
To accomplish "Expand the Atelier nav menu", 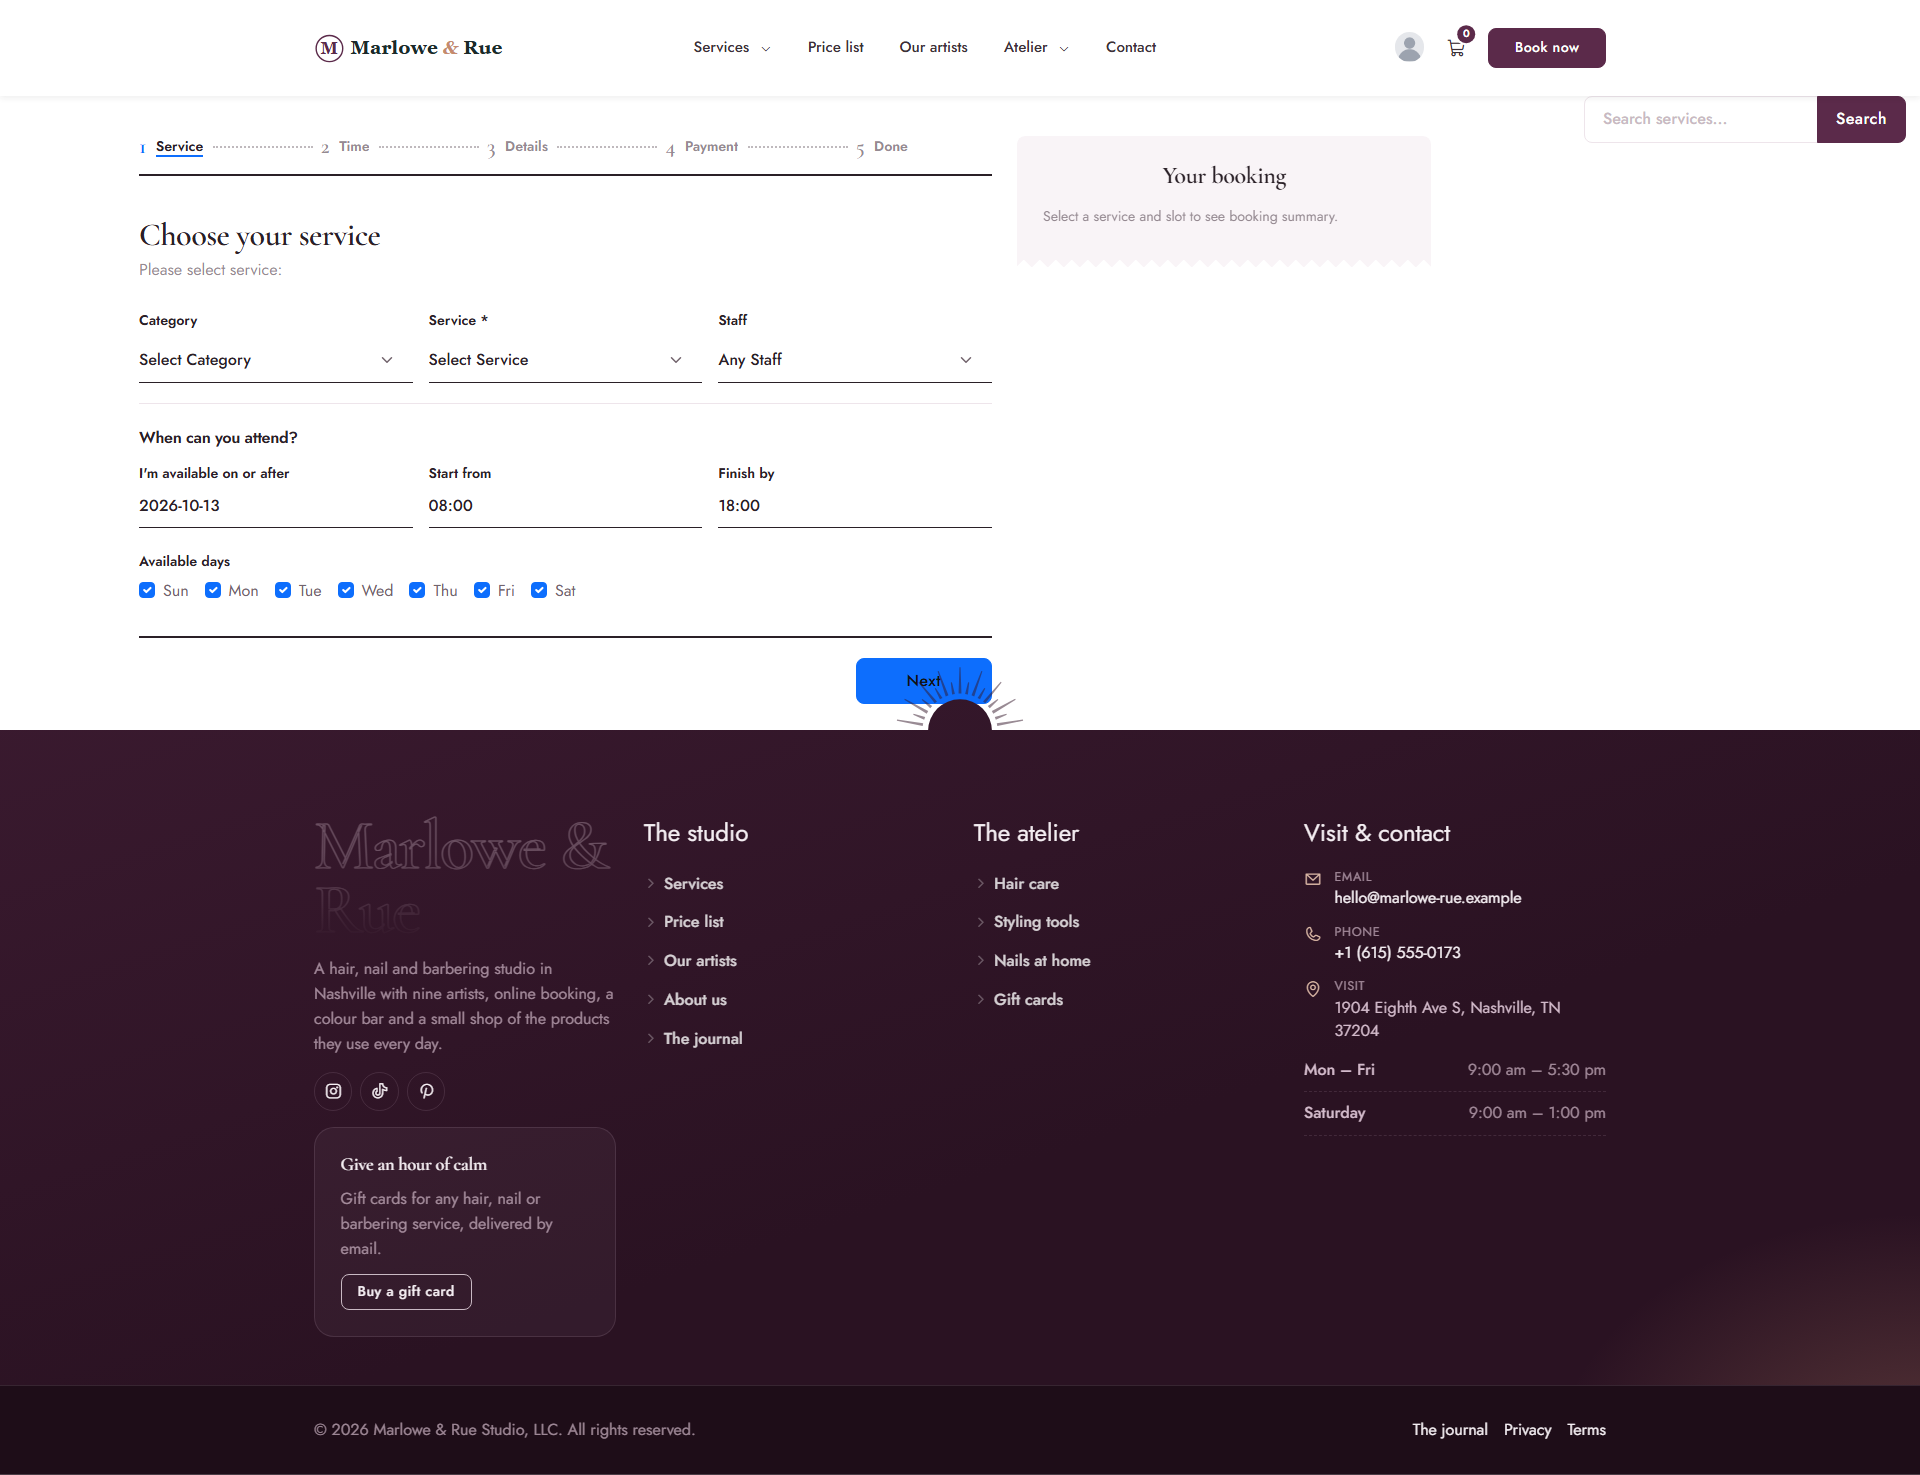I will (x=1036, y=47).
